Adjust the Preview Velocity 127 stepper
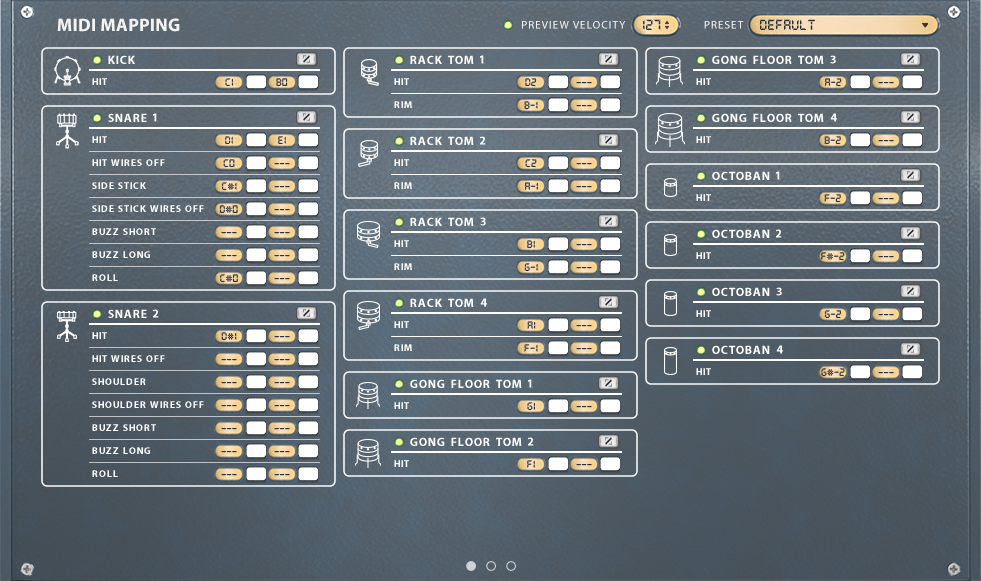Viewport: 981px width, 581px height. pyautogui.click(x=656, y=25)
